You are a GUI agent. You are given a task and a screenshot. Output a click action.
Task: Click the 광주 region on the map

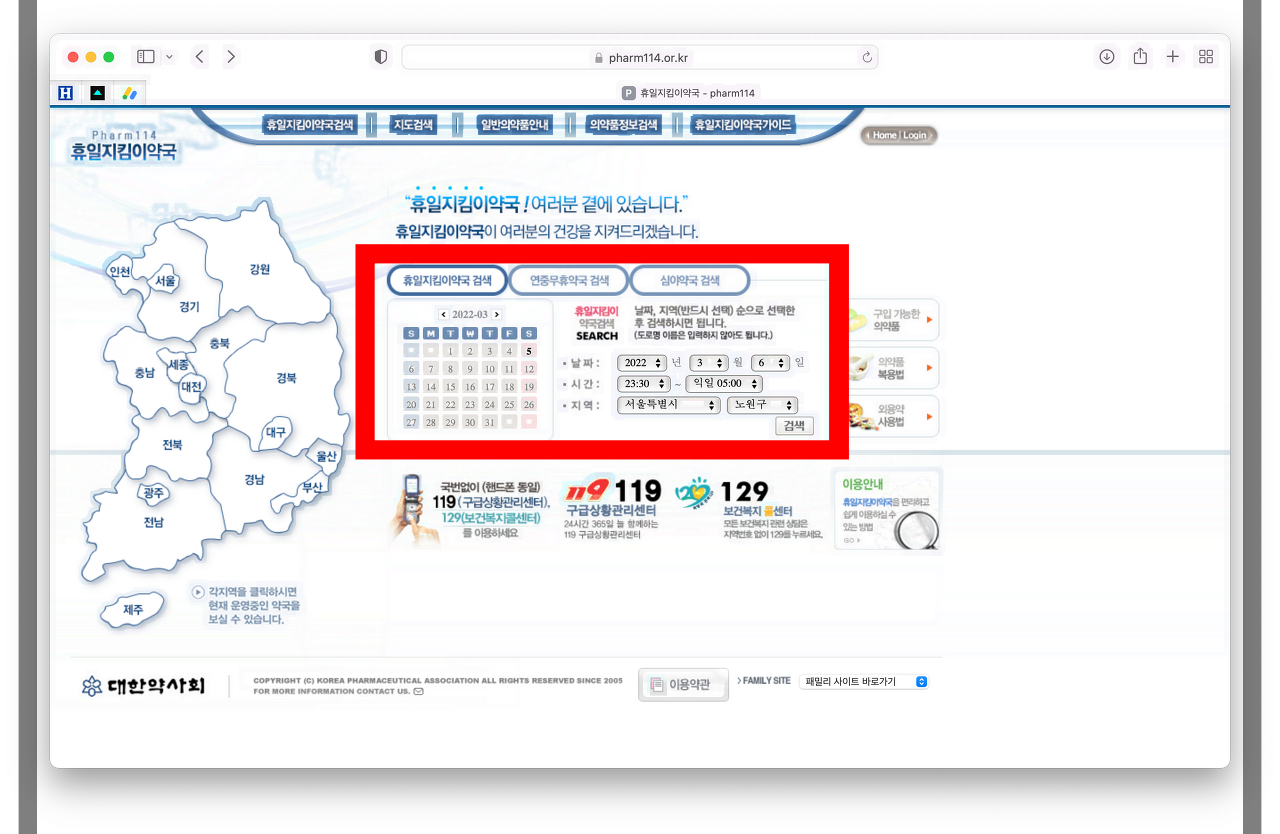click(153, 493)
